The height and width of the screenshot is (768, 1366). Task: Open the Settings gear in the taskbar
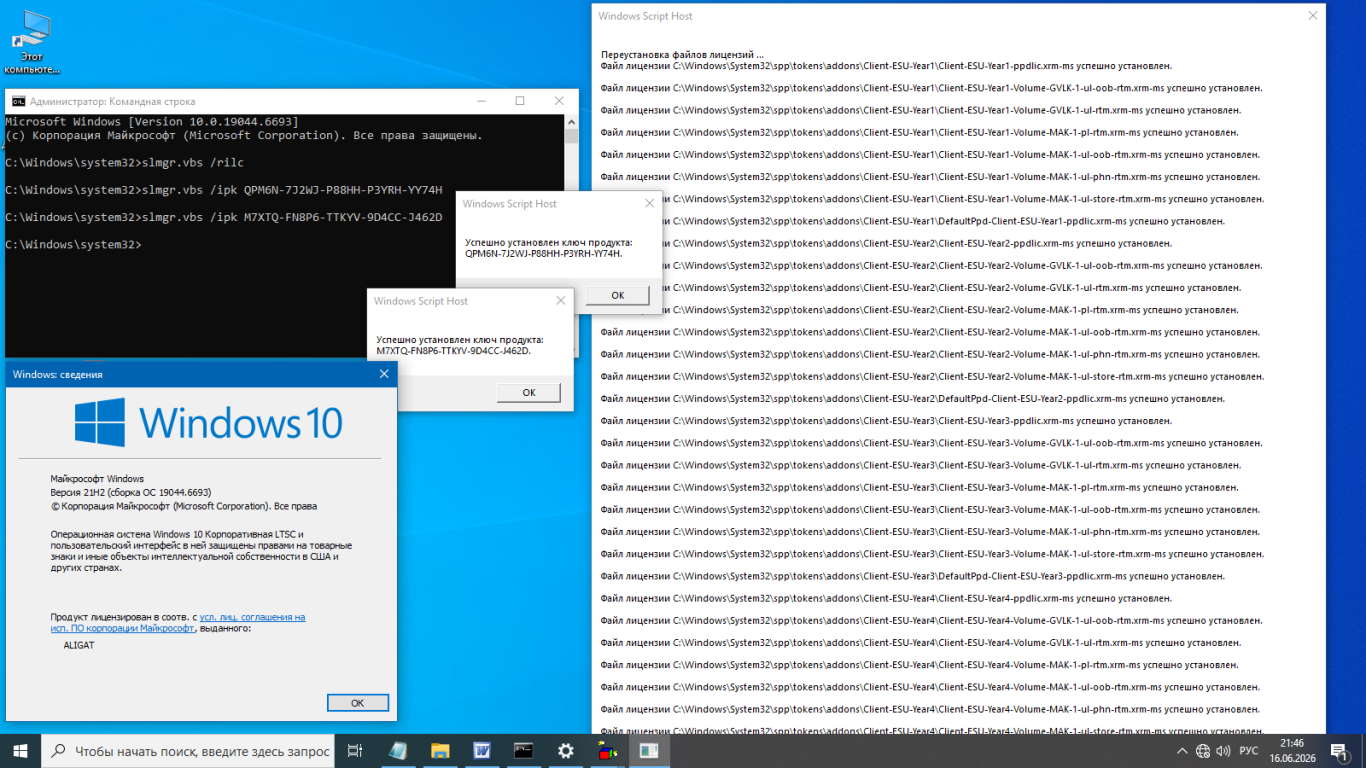565,751
